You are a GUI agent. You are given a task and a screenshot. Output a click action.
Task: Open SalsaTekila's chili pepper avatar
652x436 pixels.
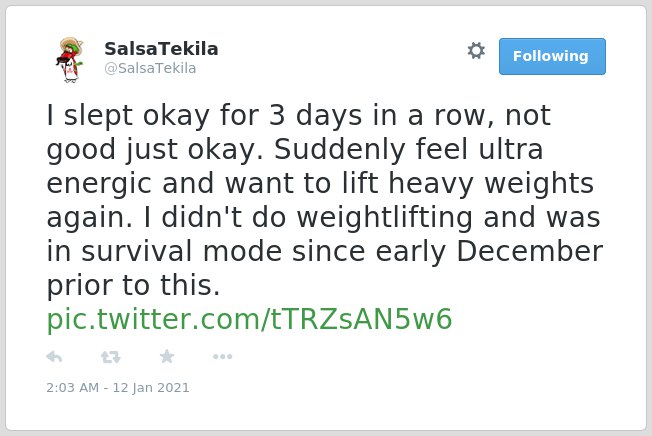[x=70, y=60]
